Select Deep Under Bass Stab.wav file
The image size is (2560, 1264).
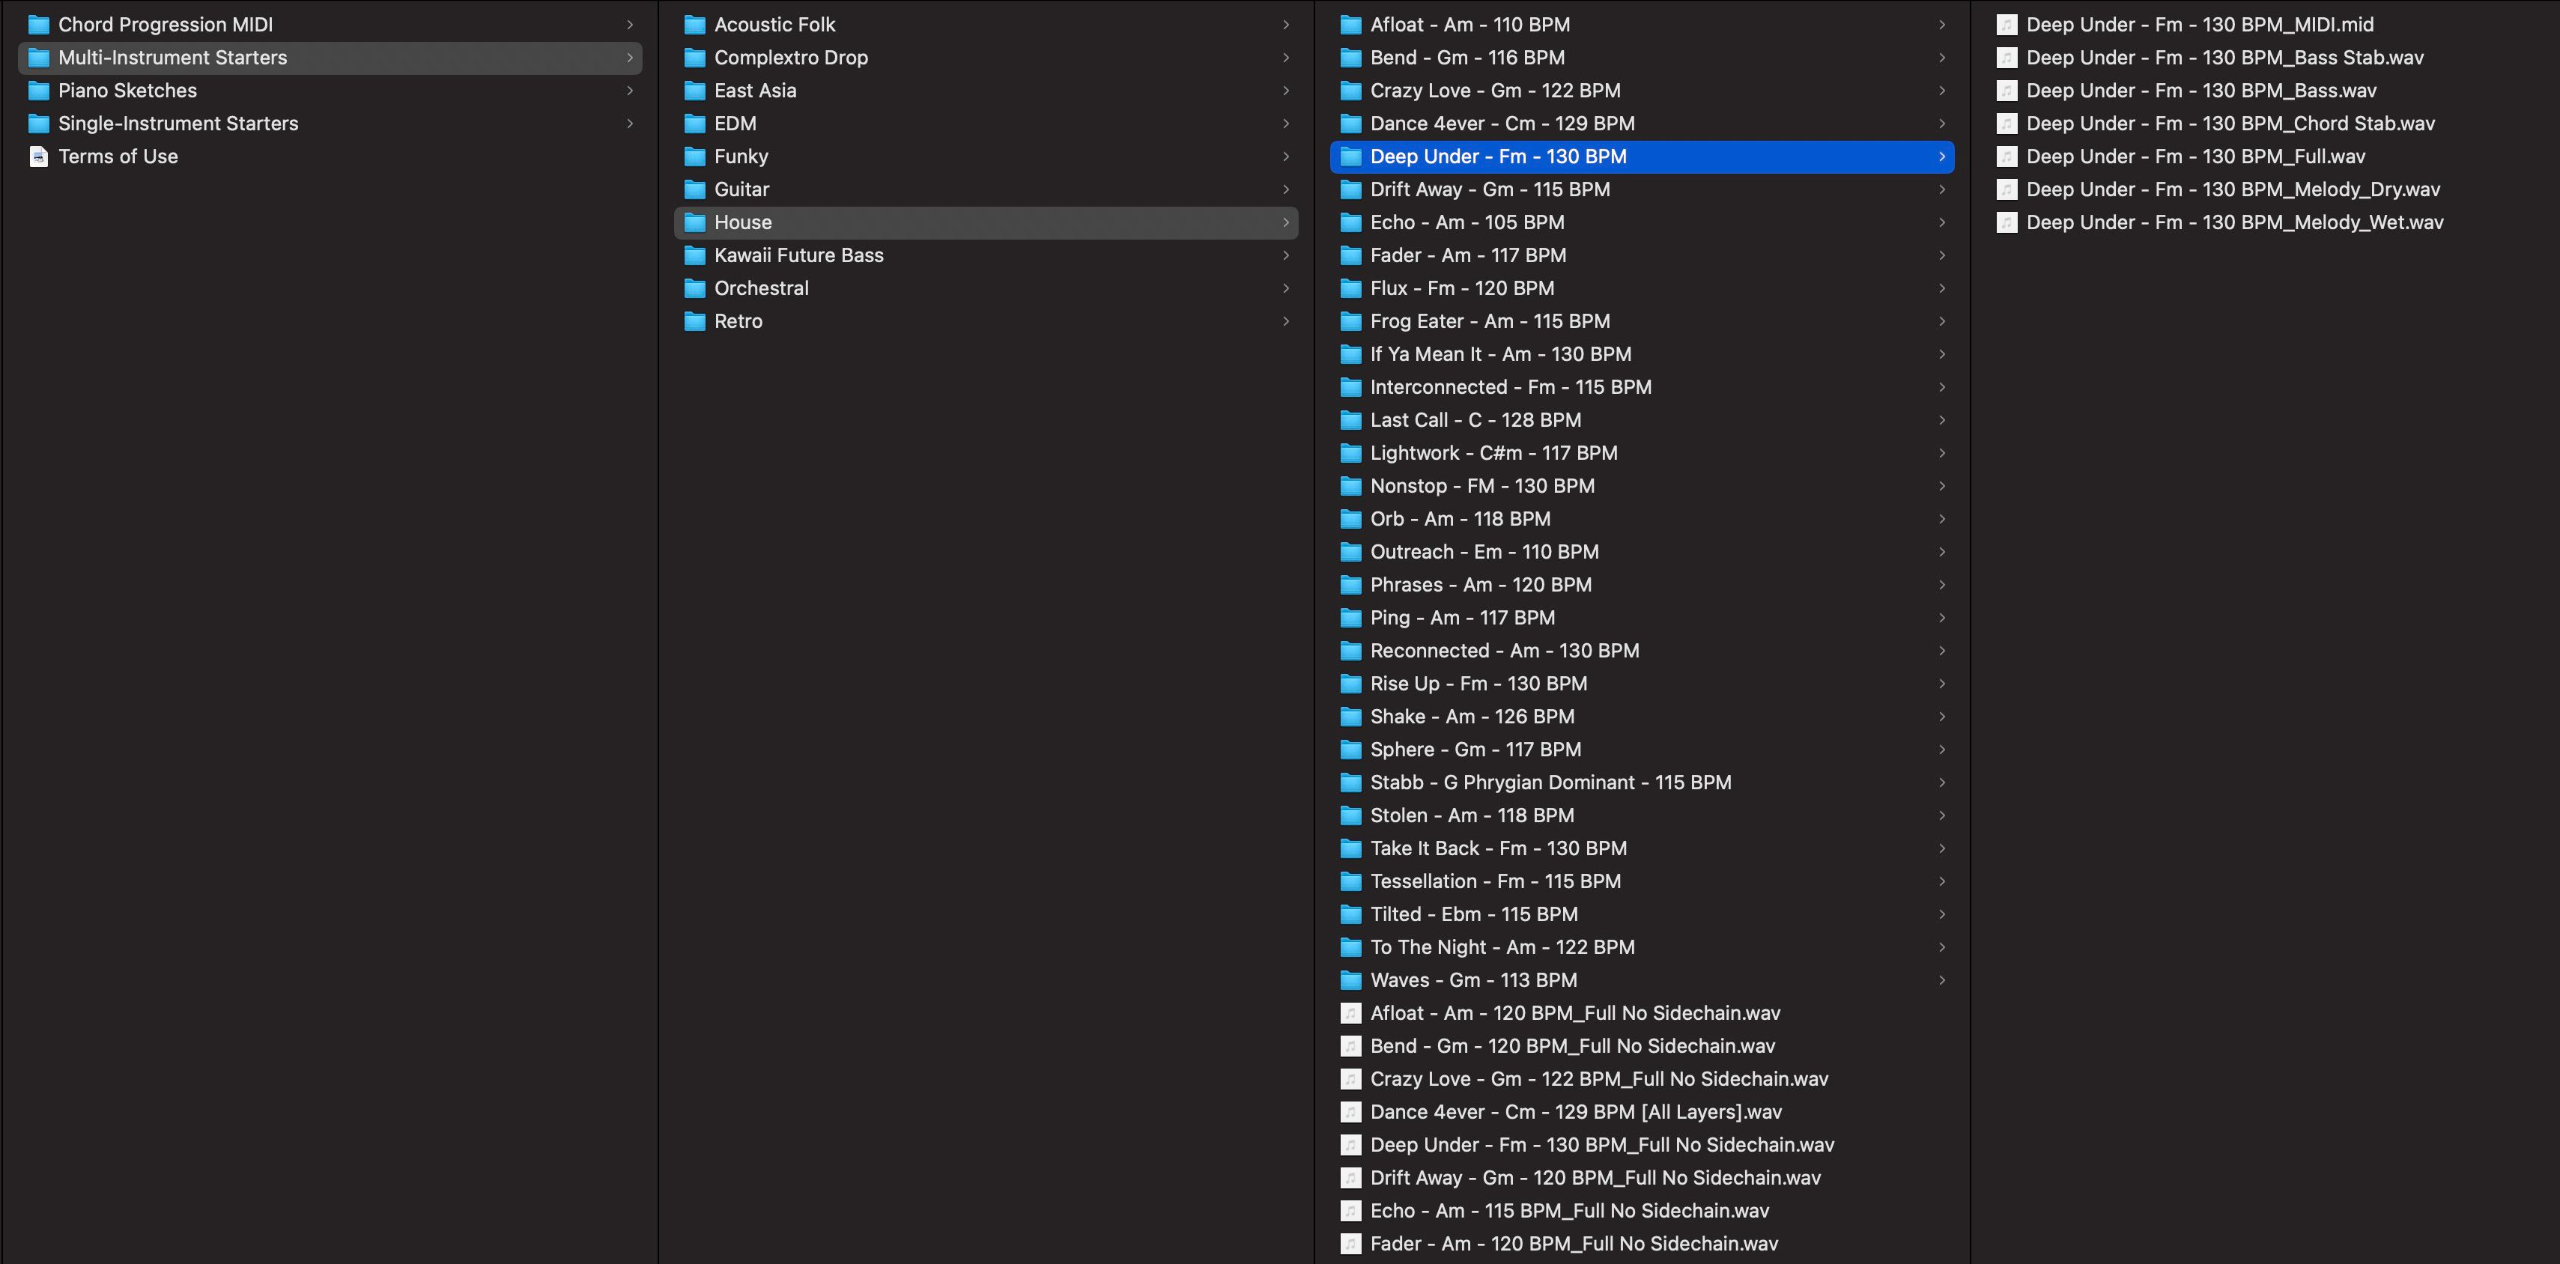(2224, 58)
